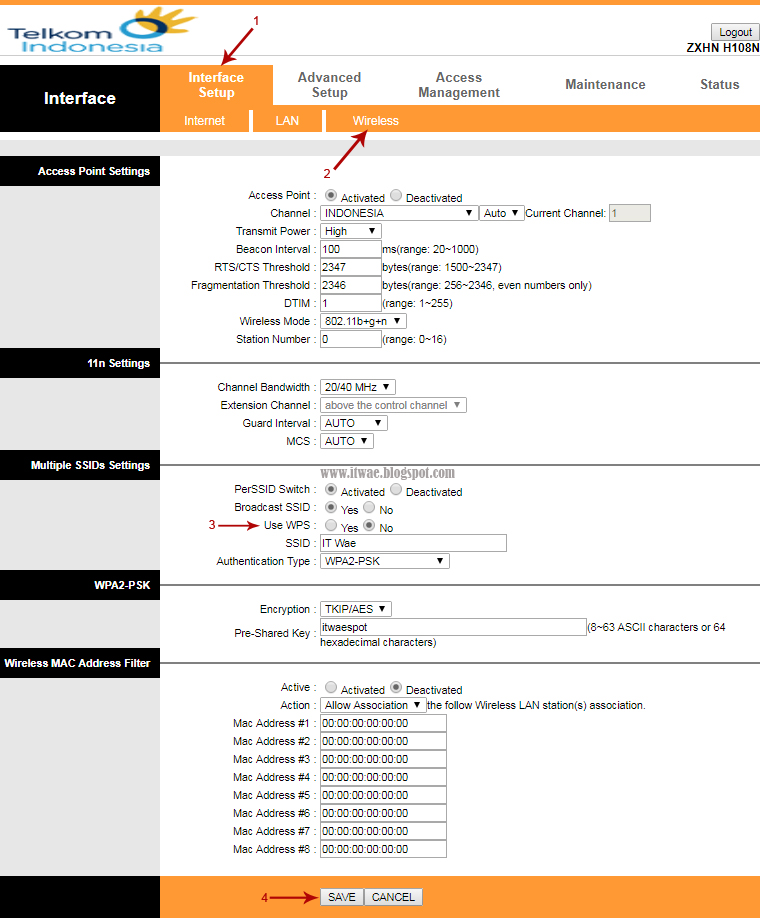
Task: Click the Mac Address #7 field
Action: (x=383, y=831)
